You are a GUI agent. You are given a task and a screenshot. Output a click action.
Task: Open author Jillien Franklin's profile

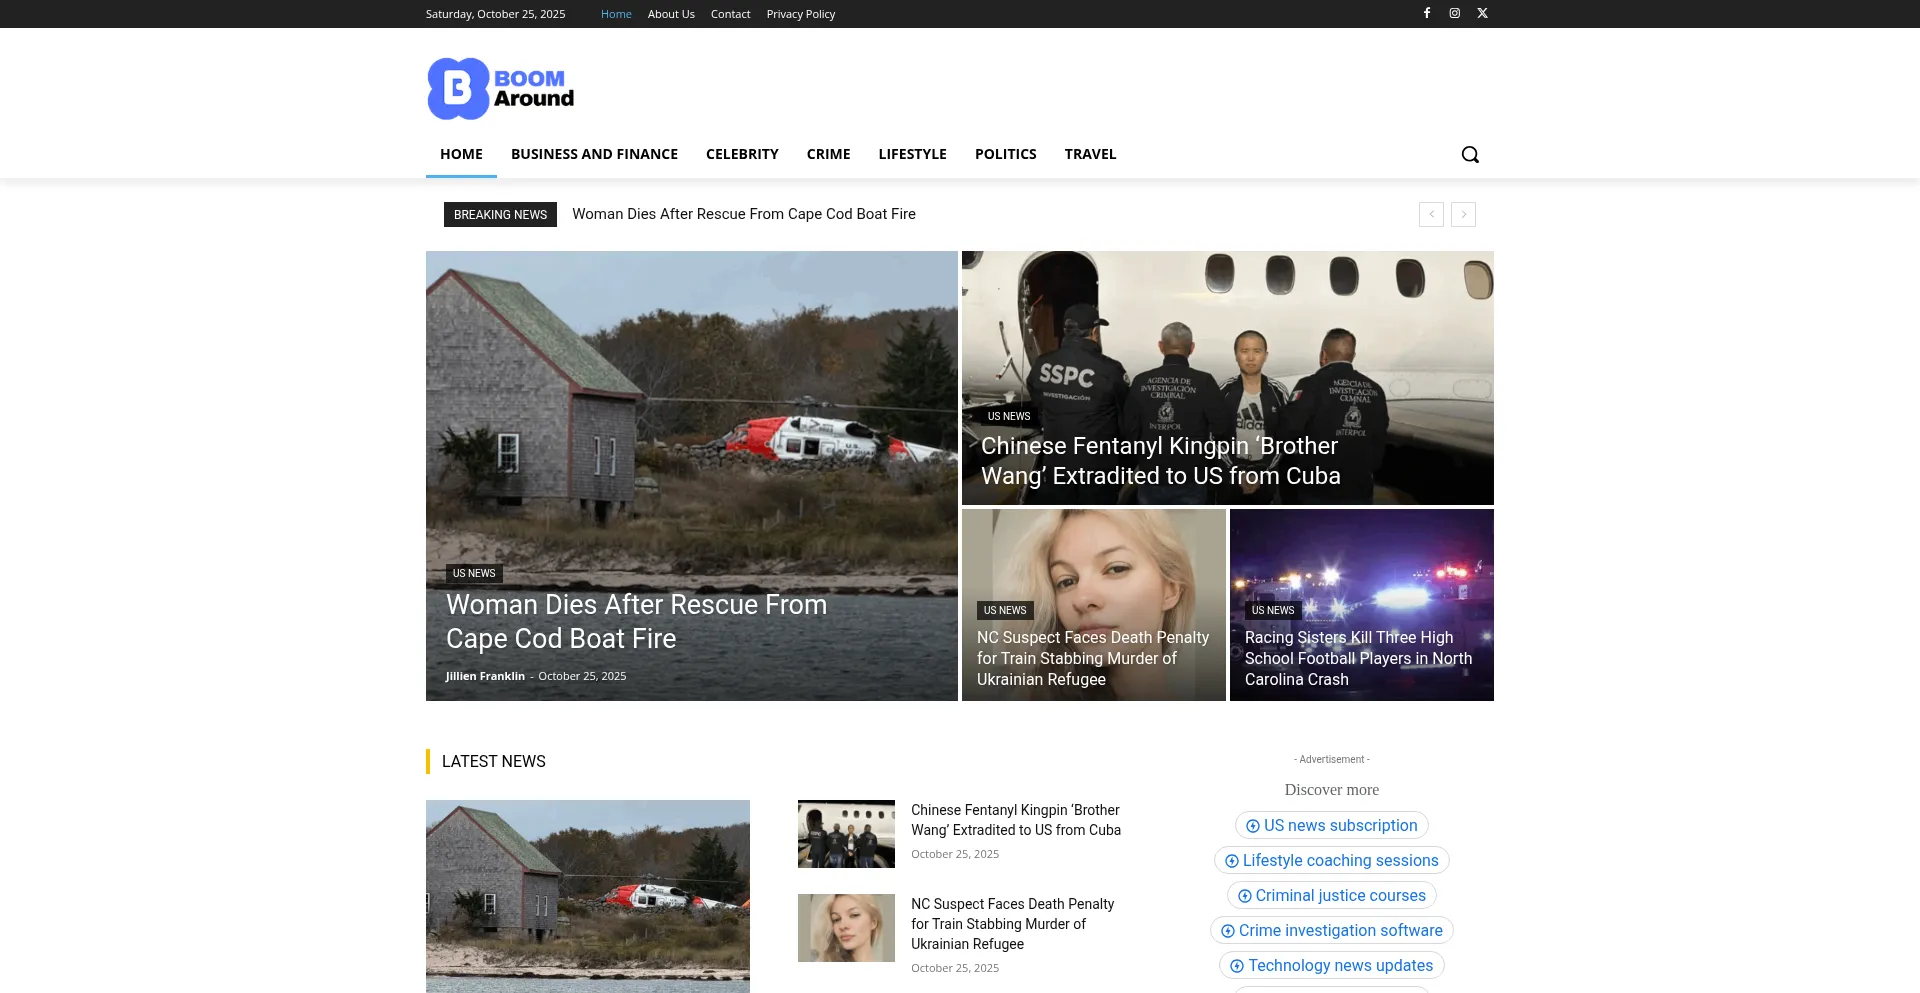[x=485, y=676]
